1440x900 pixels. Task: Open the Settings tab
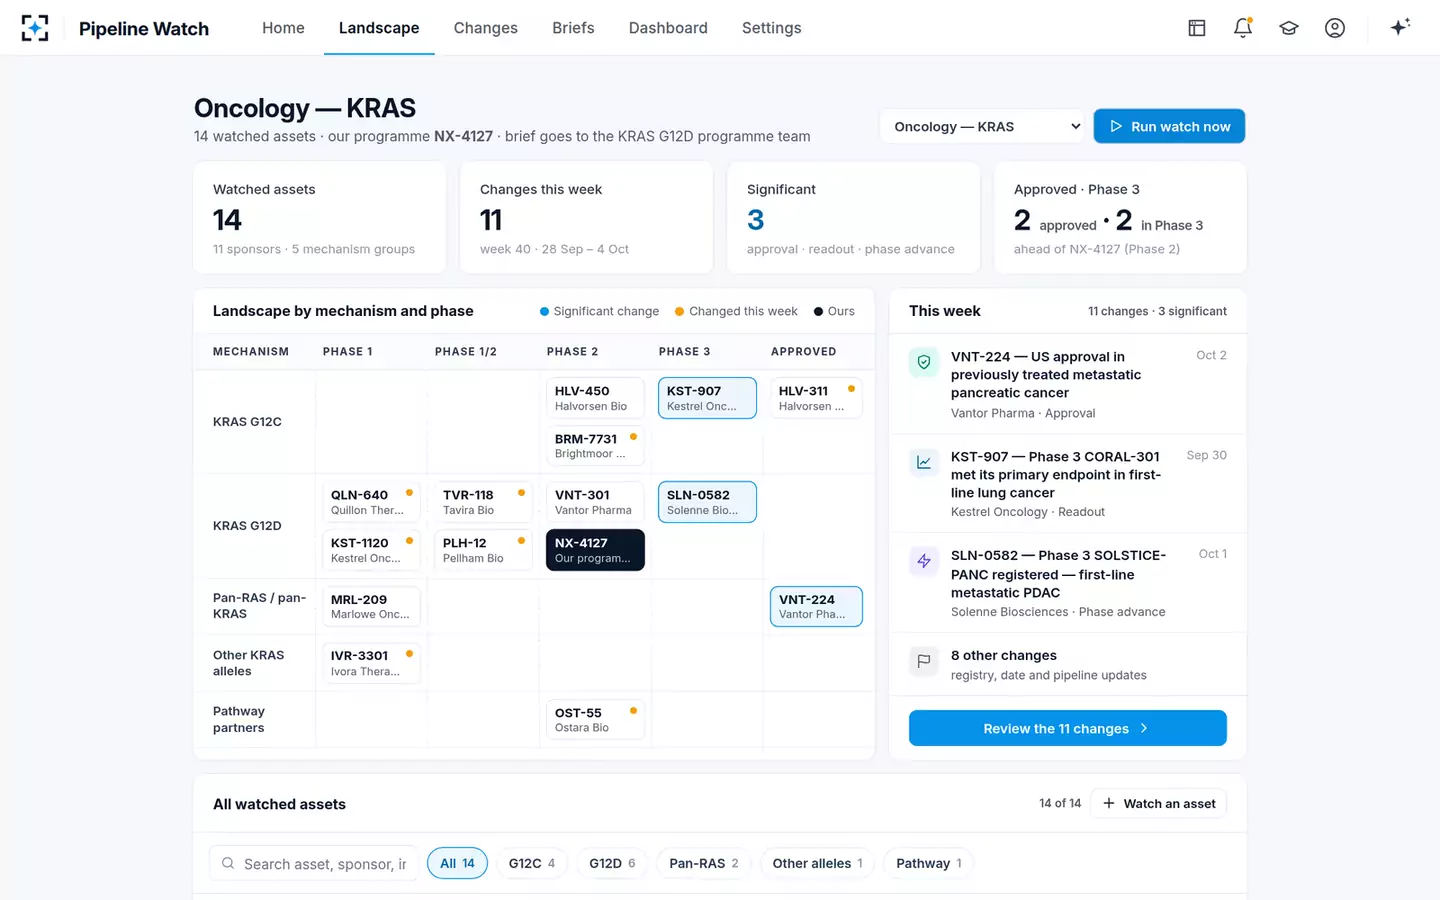pos(771,28)
